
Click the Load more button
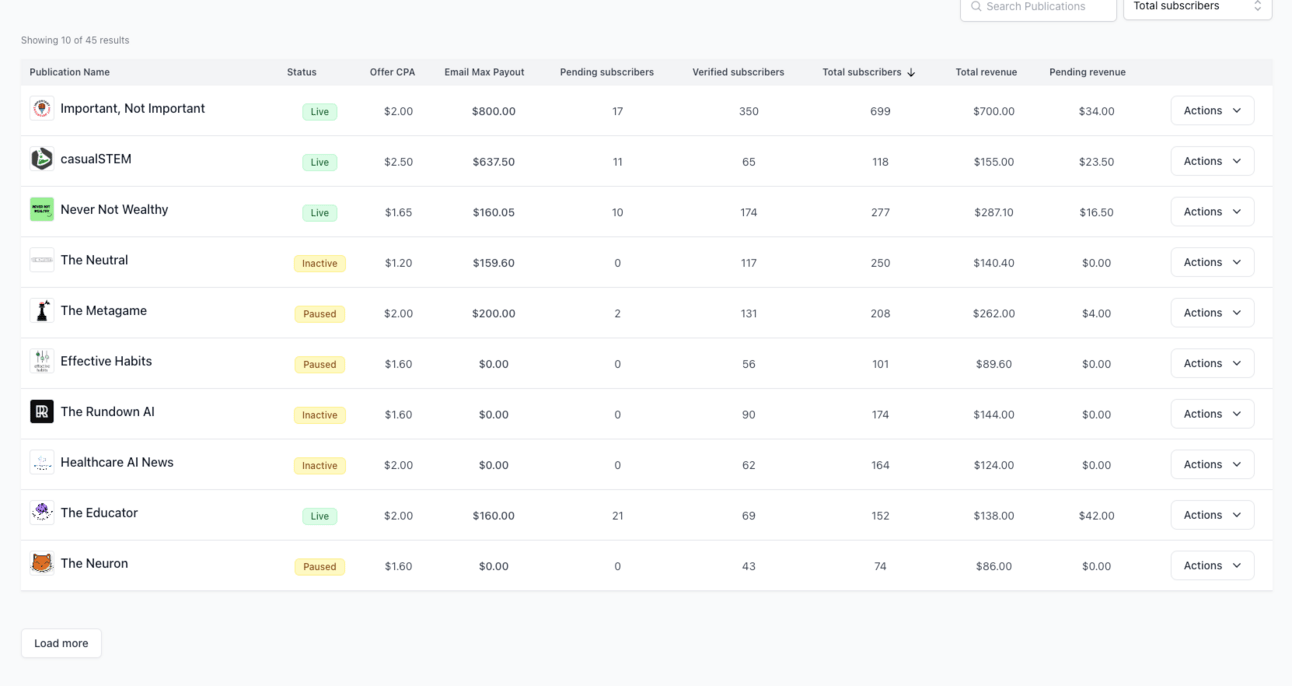61,643
